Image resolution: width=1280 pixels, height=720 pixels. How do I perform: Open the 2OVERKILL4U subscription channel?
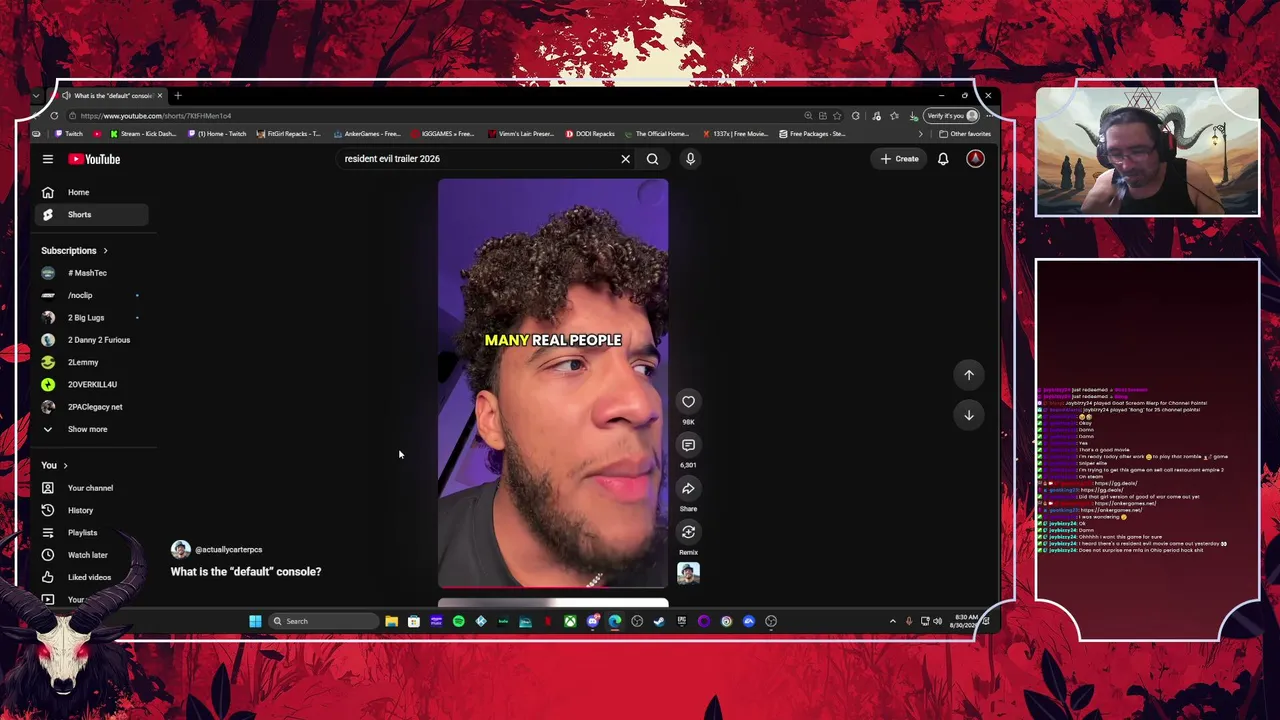tap(93, 384)
